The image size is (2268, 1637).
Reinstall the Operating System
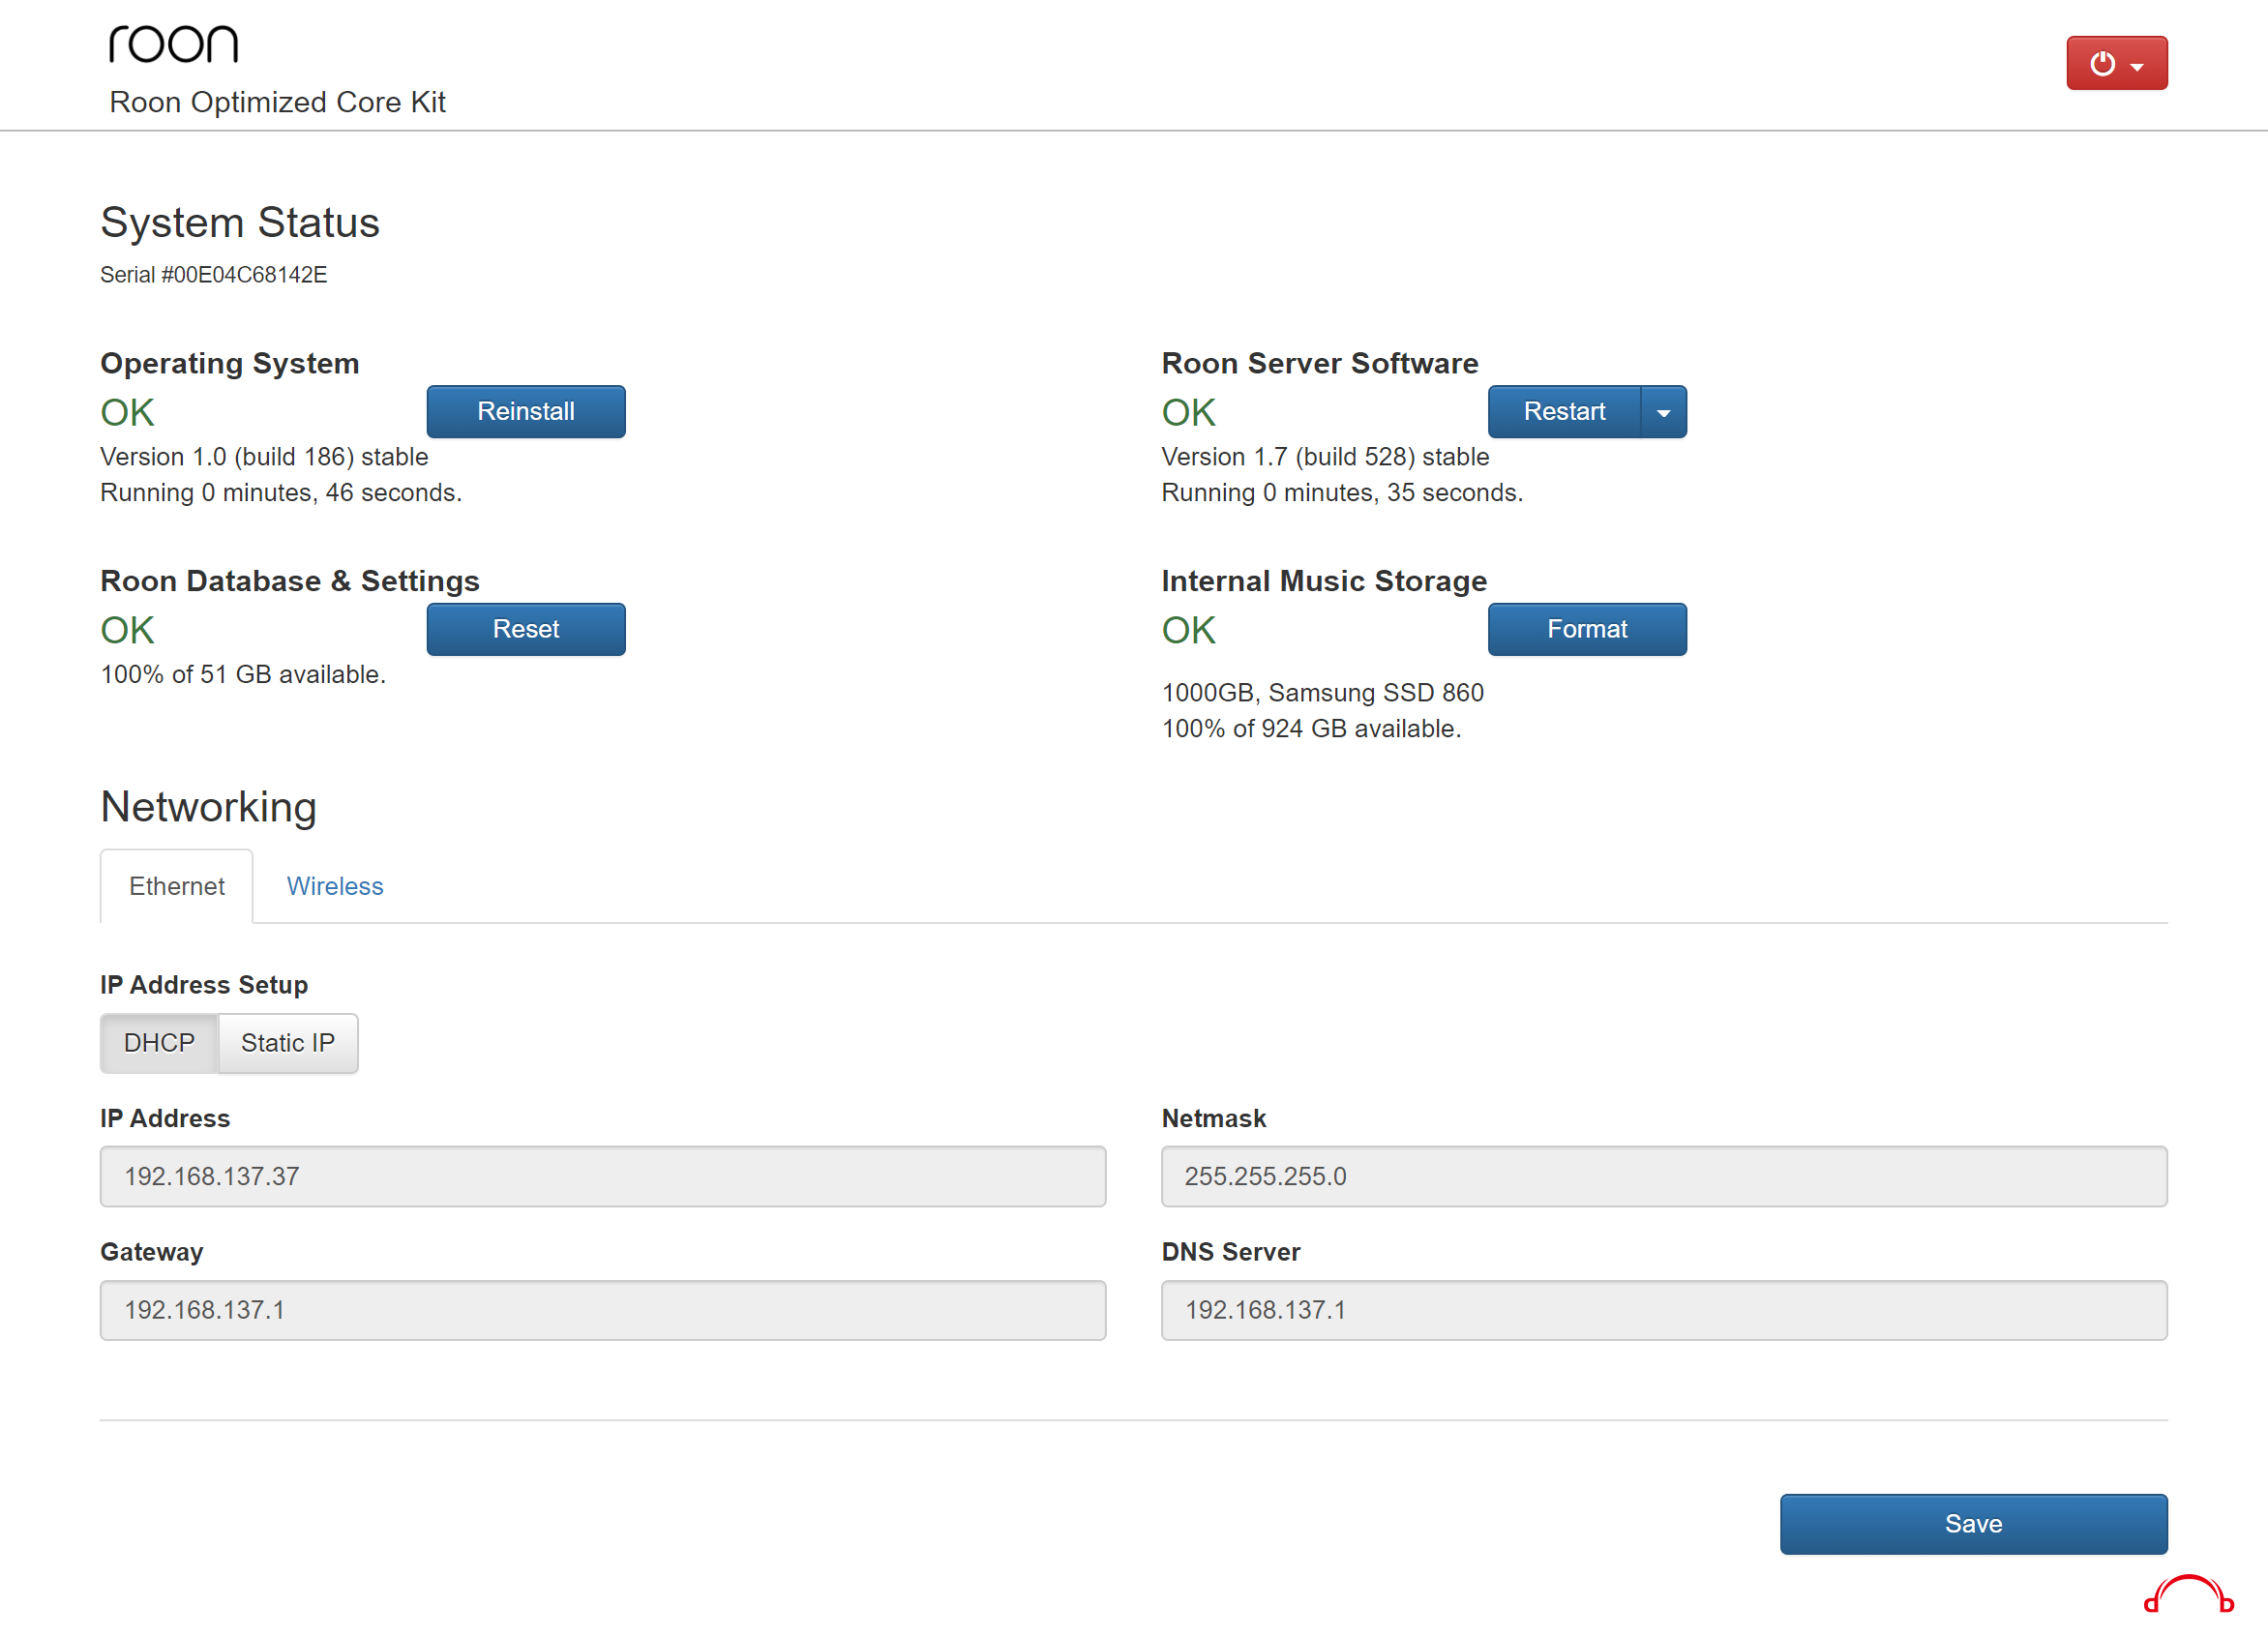coord(525,411)
